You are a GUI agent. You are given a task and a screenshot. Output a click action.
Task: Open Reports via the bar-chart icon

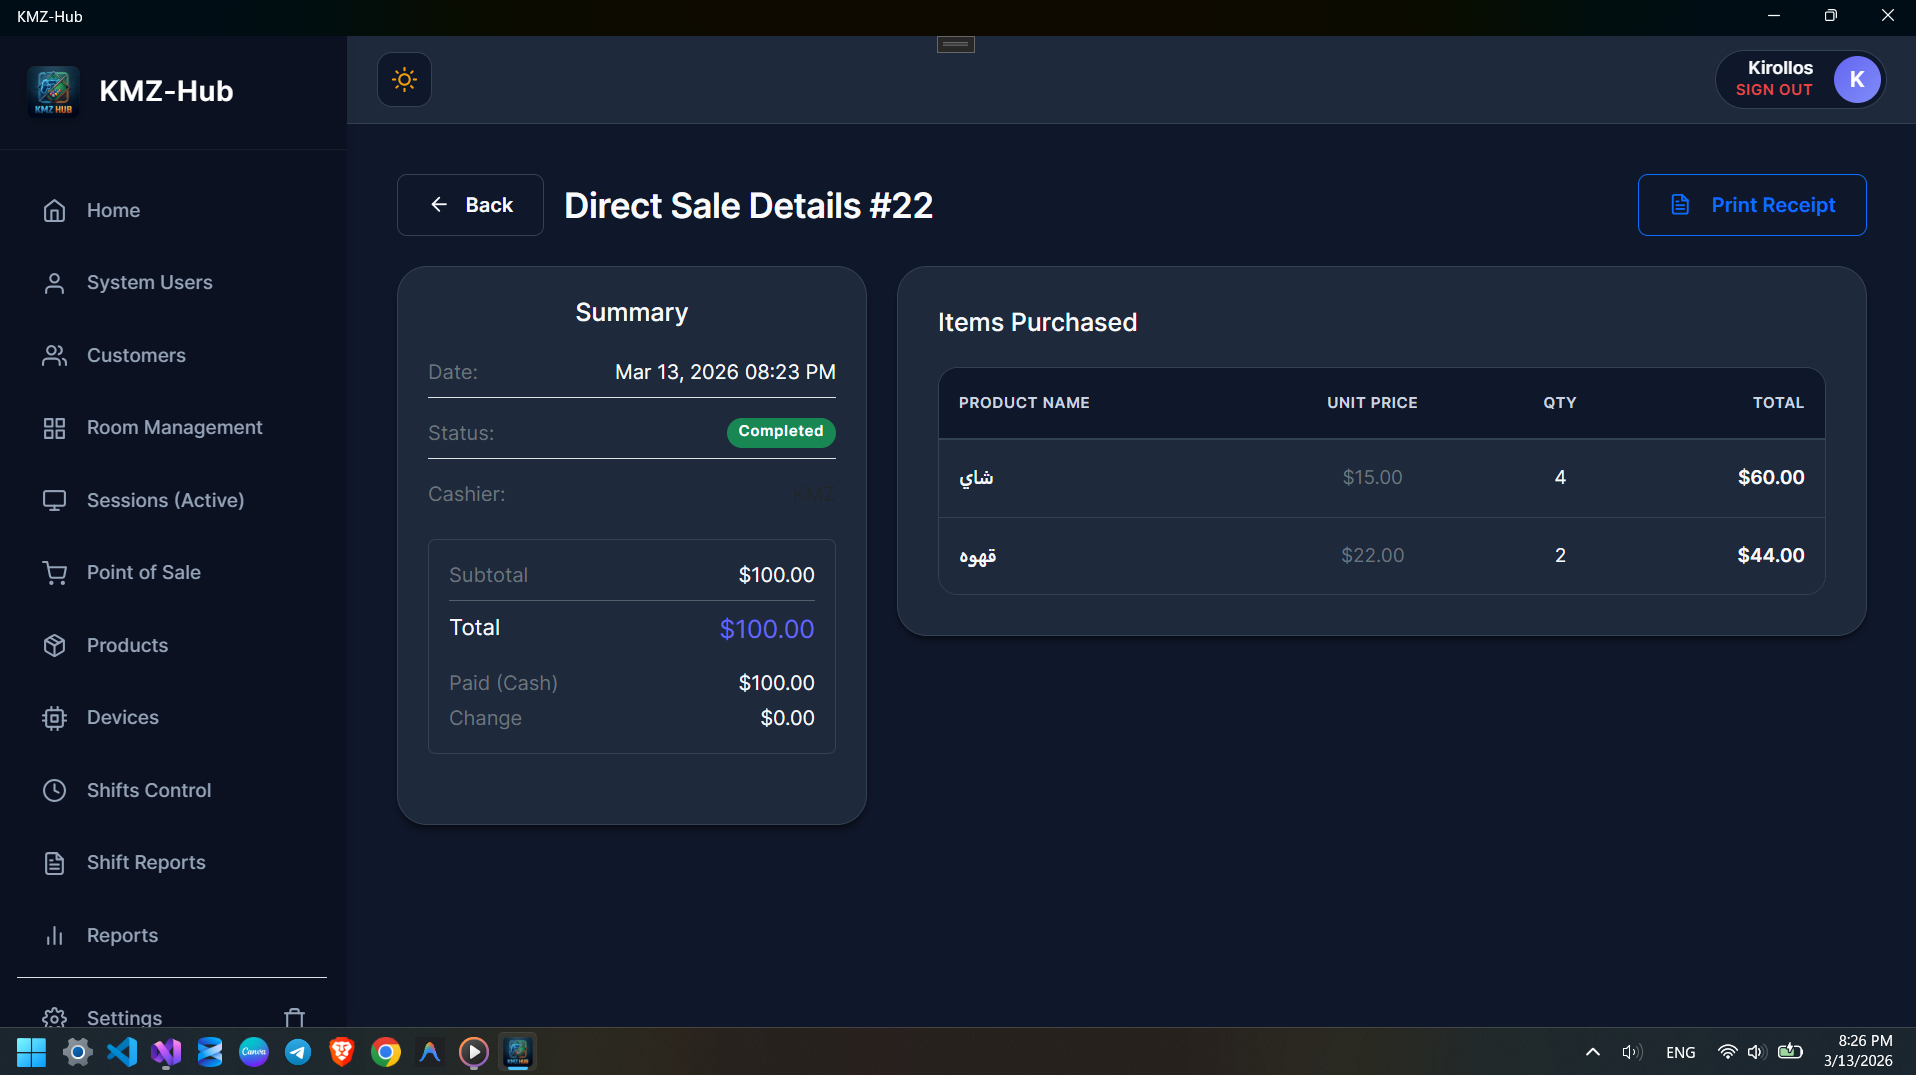(54, 935)
